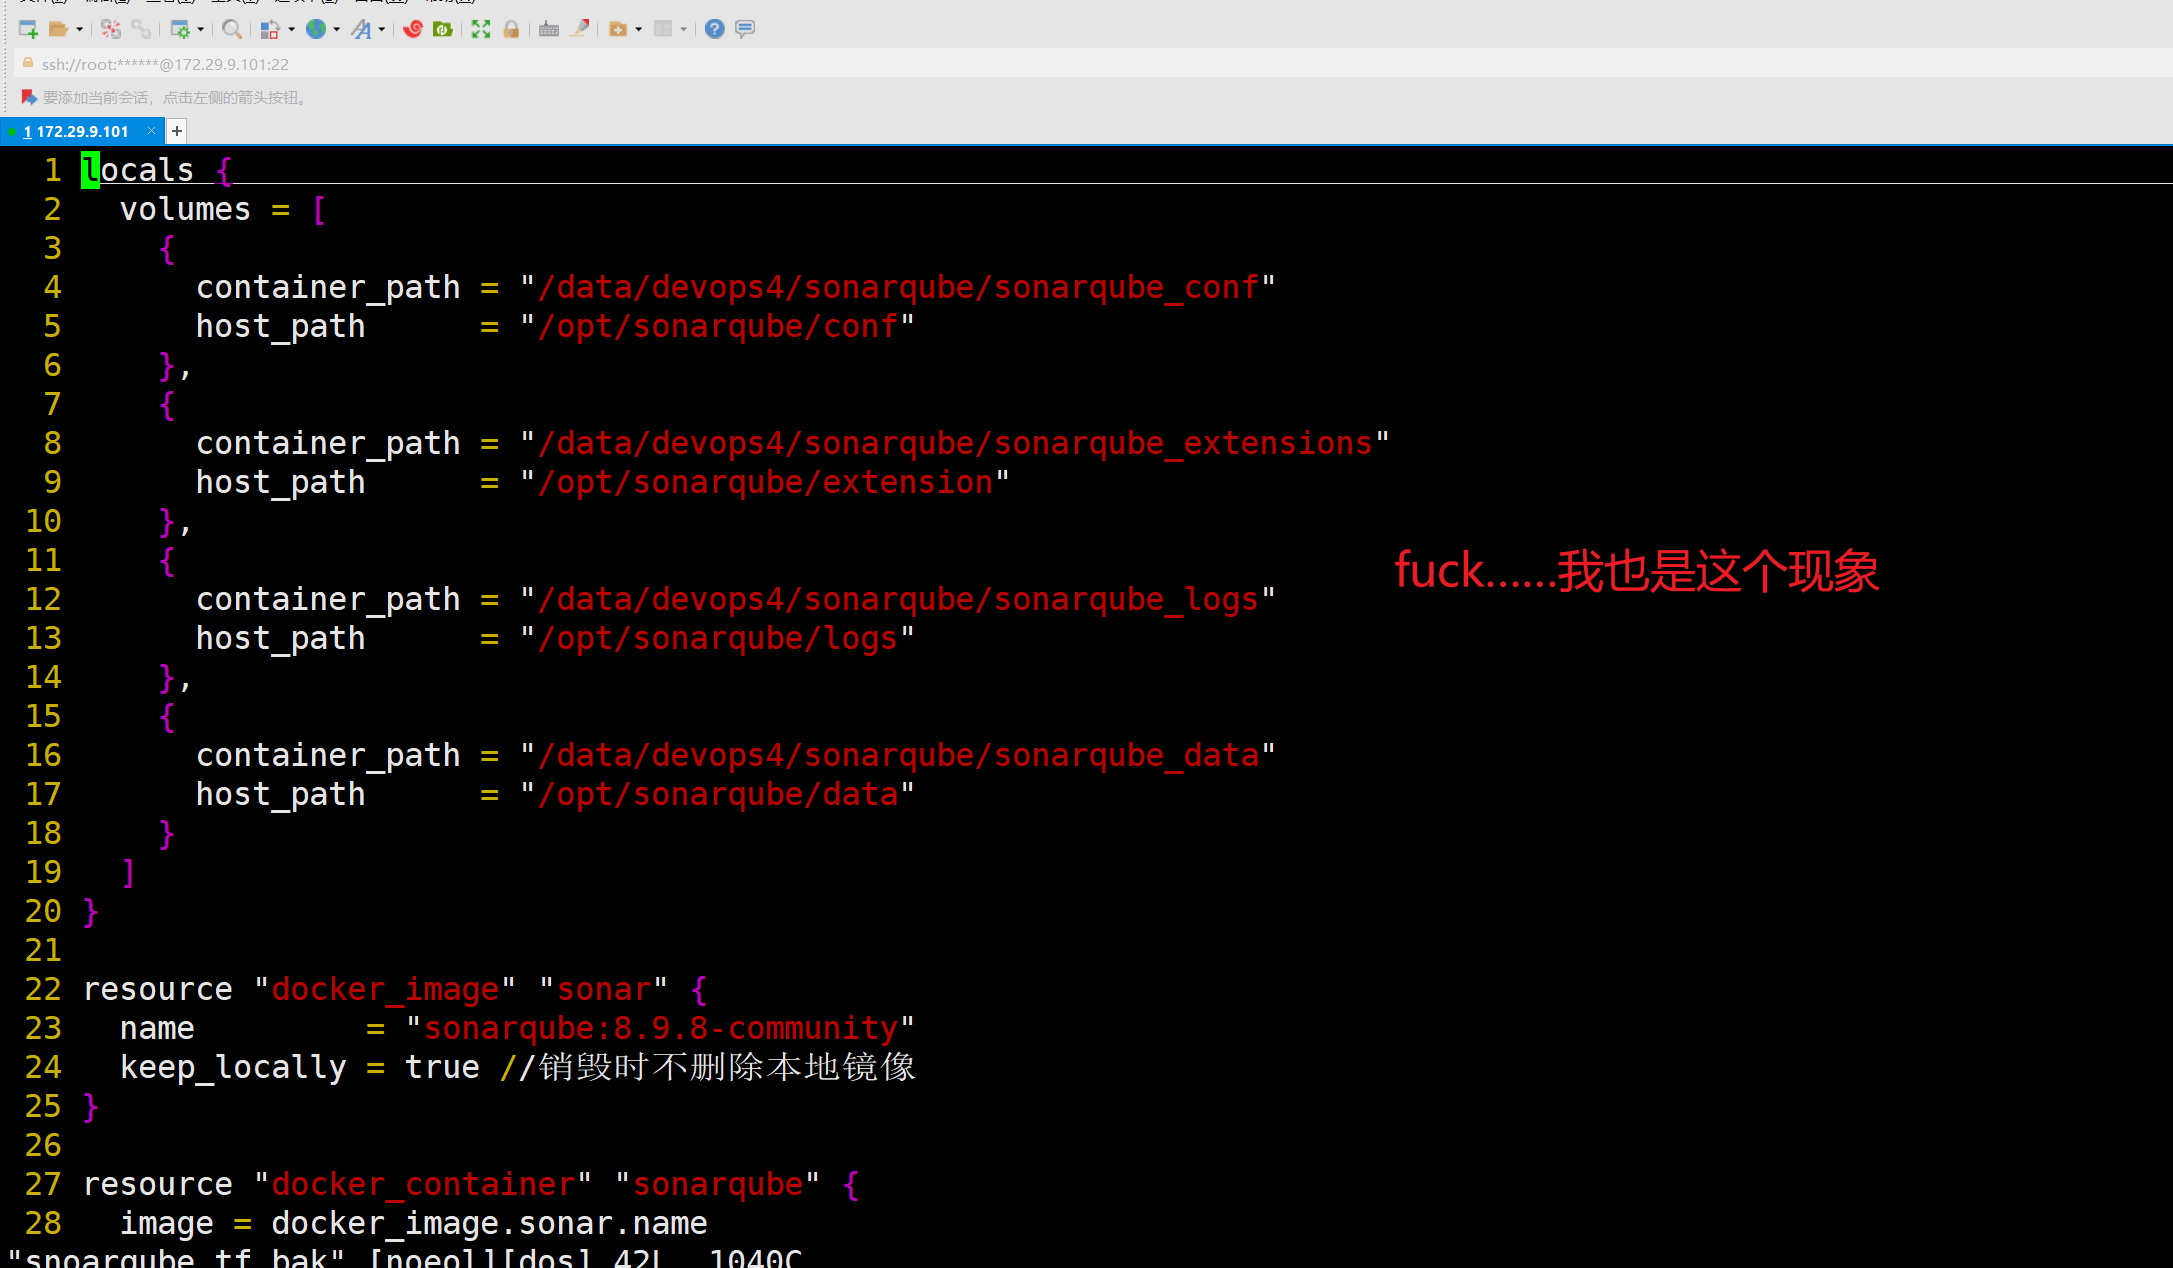Click the path "/opt/sonarqube/extension"
This screenshot has height=1268, width=2173.
point(765,482)
